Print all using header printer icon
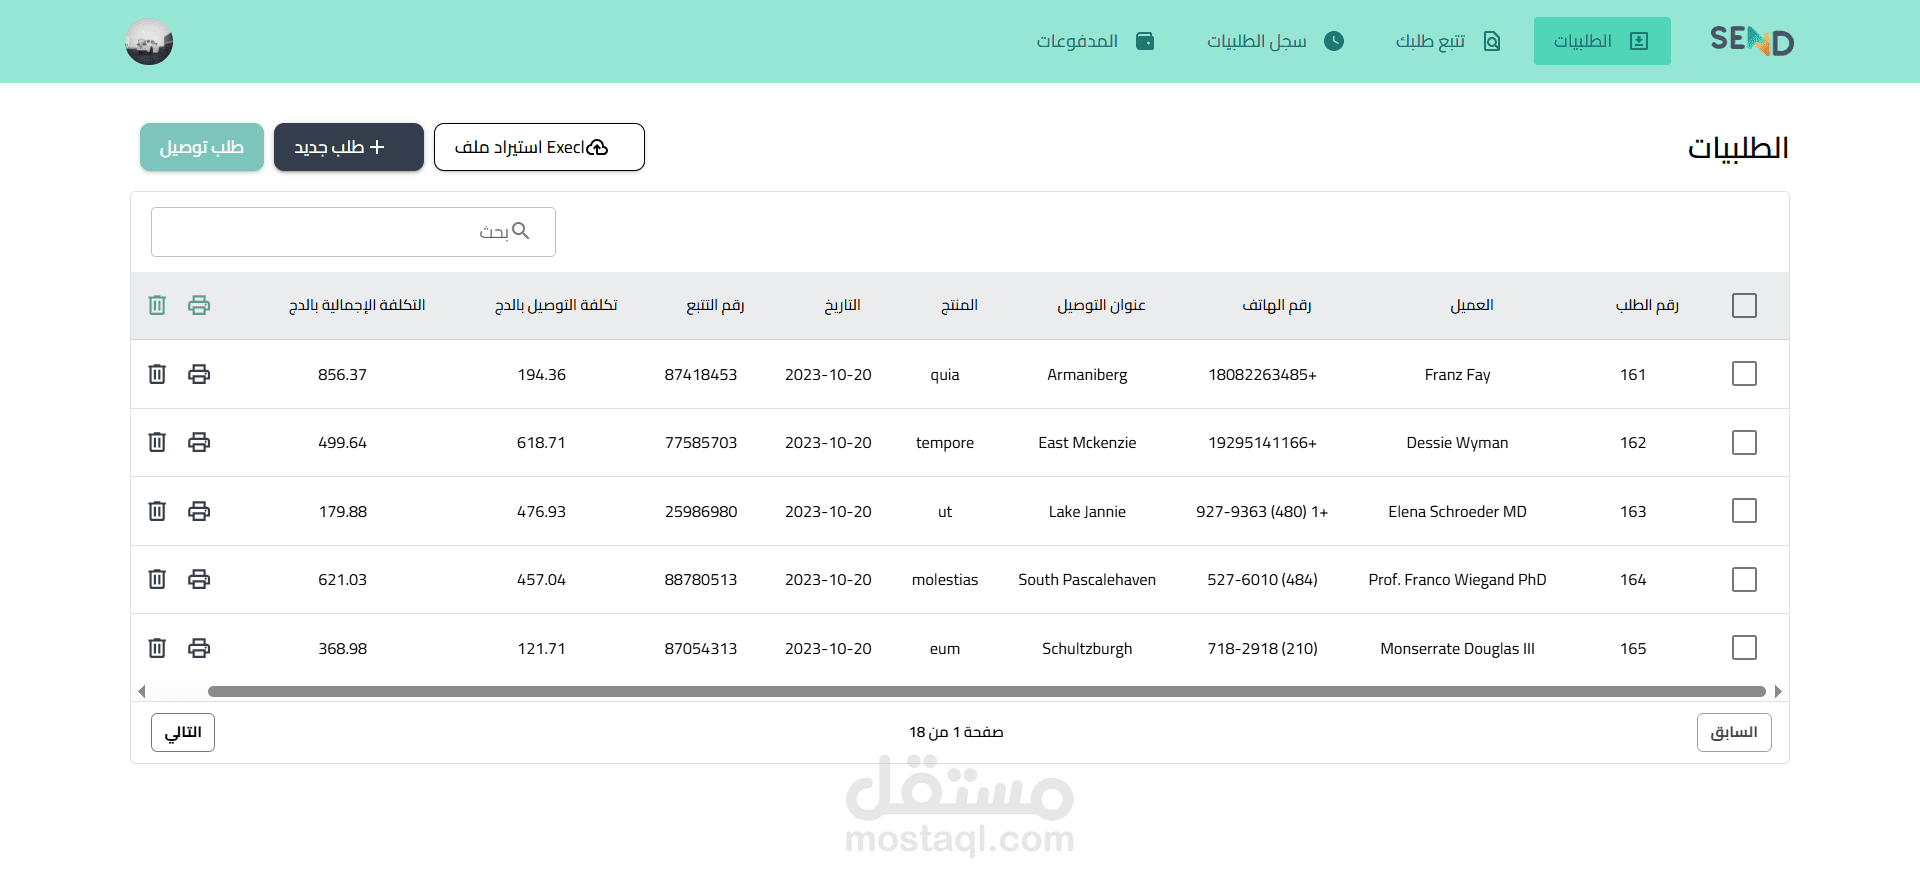The width and height of the screenshot is (1920, 877). click(199, 305)
